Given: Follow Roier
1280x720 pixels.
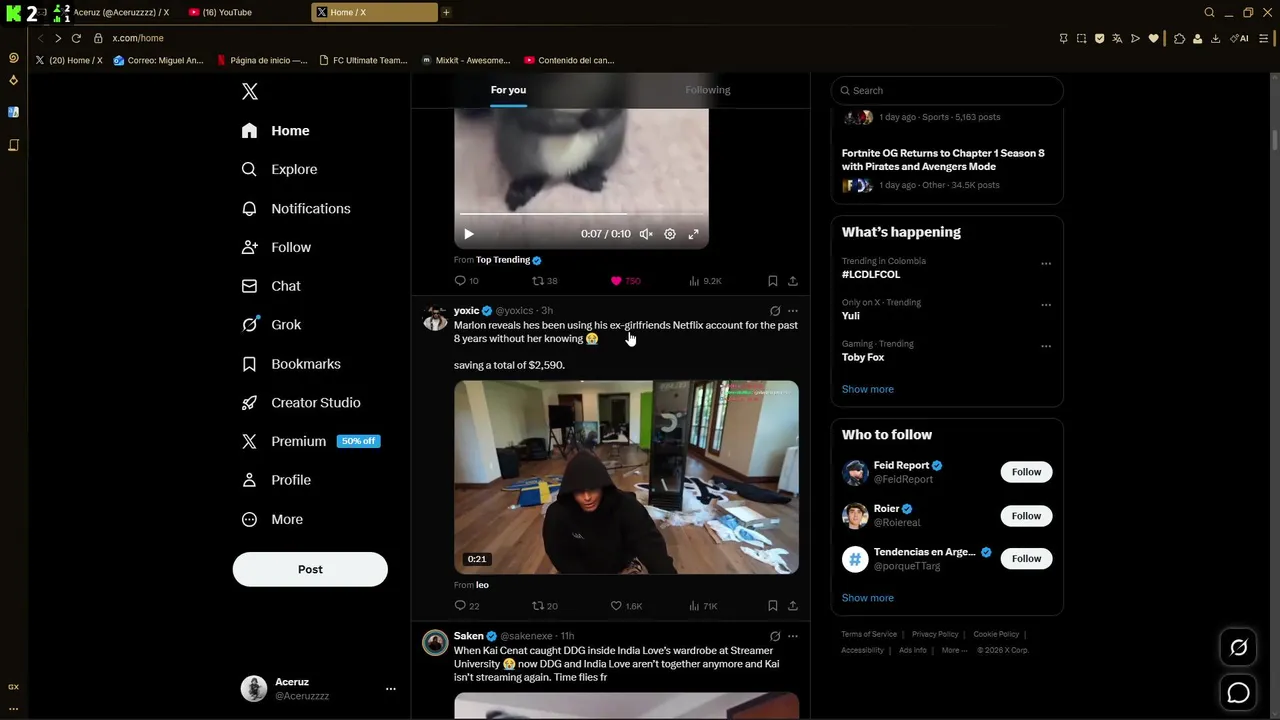Looking at the screenshot, I should (1026, 516).
